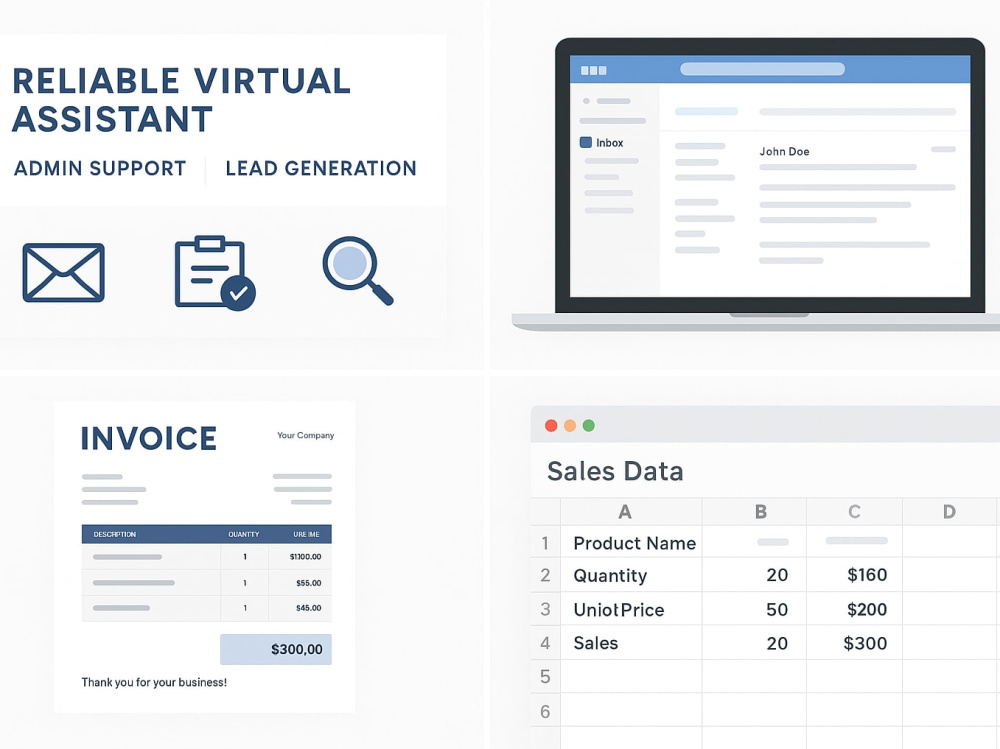Viewport: 1000px width, 749px height.
Task: Click the $1100.00 invoice amount
Action: coord(305,557)
